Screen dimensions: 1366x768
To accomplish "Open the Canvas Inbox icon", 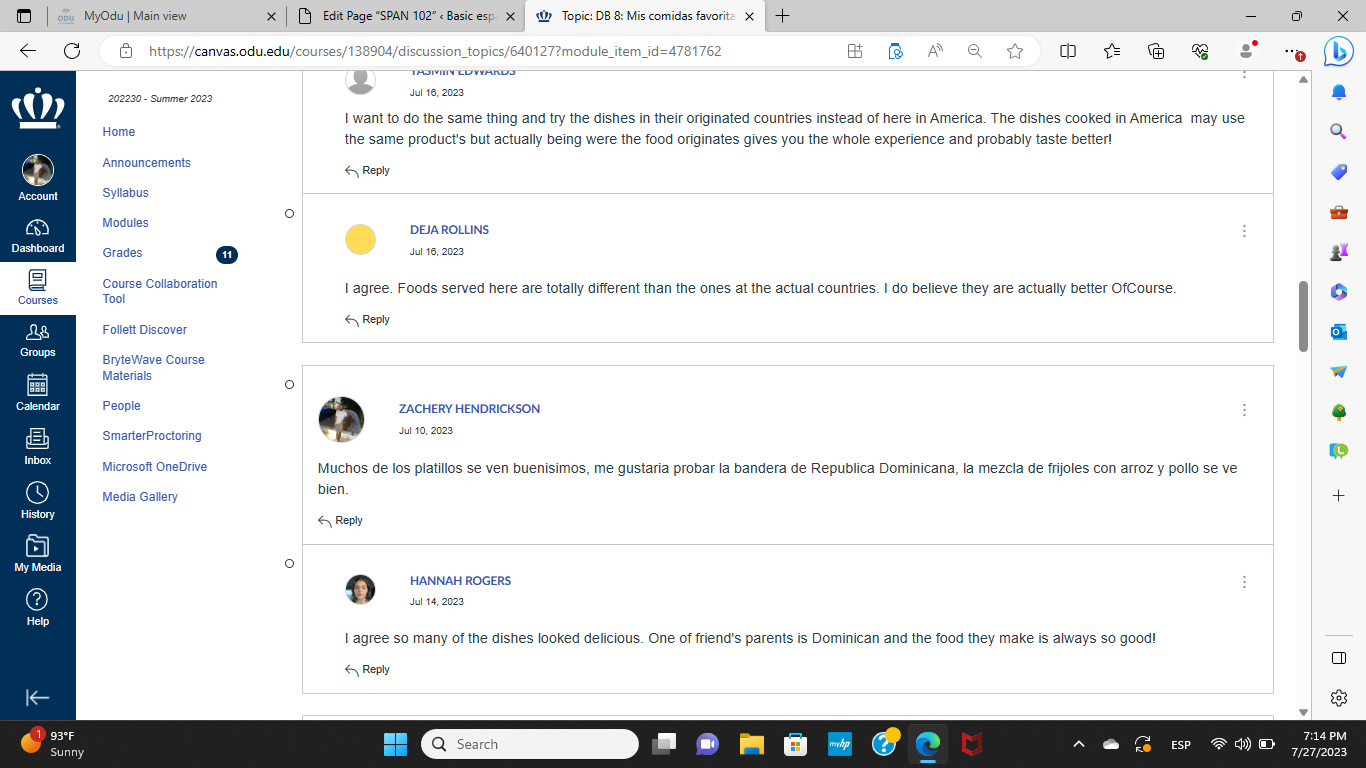I will pos(37,446).
